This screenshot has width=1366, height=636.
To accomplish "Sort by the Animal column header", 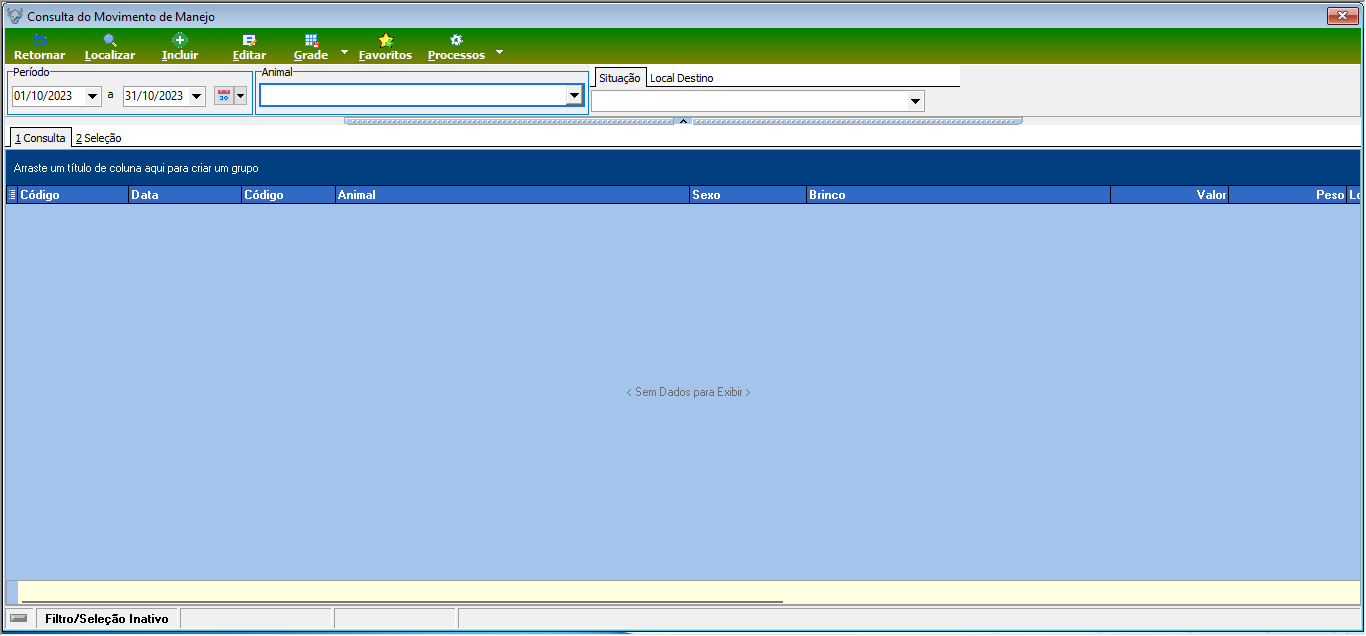I will (512, 195).
